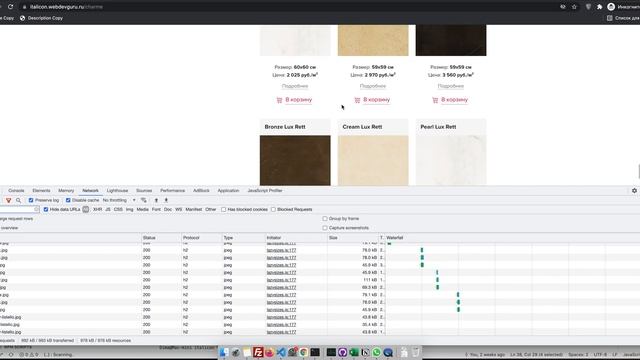
Task: Launch FileZilla from the Dock
Action: tap(258, 352)
